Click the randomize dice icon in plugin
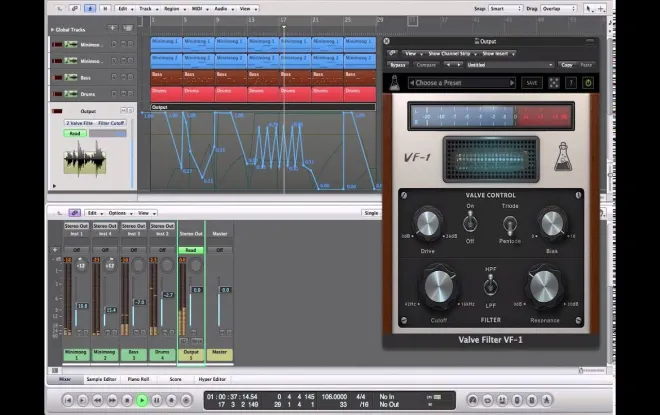 pos(554,83)
